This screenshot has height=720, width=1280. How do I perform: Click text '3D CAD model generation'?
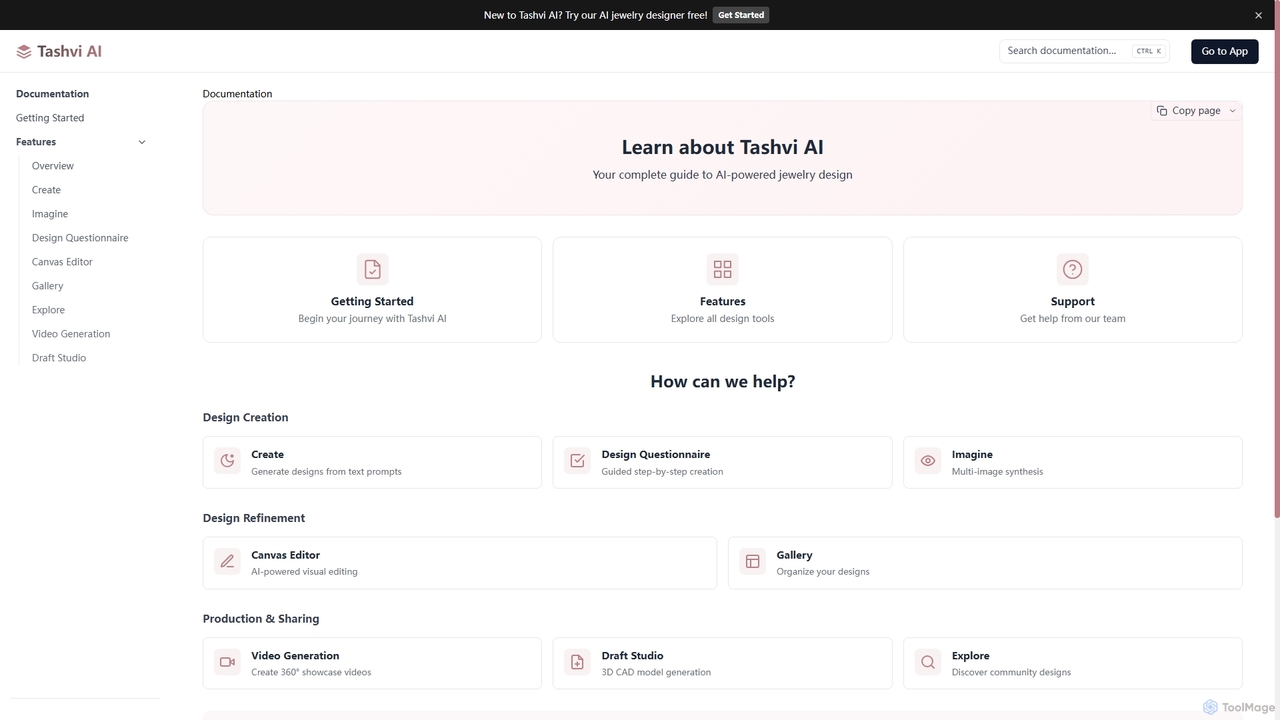[x=656, y=672]
